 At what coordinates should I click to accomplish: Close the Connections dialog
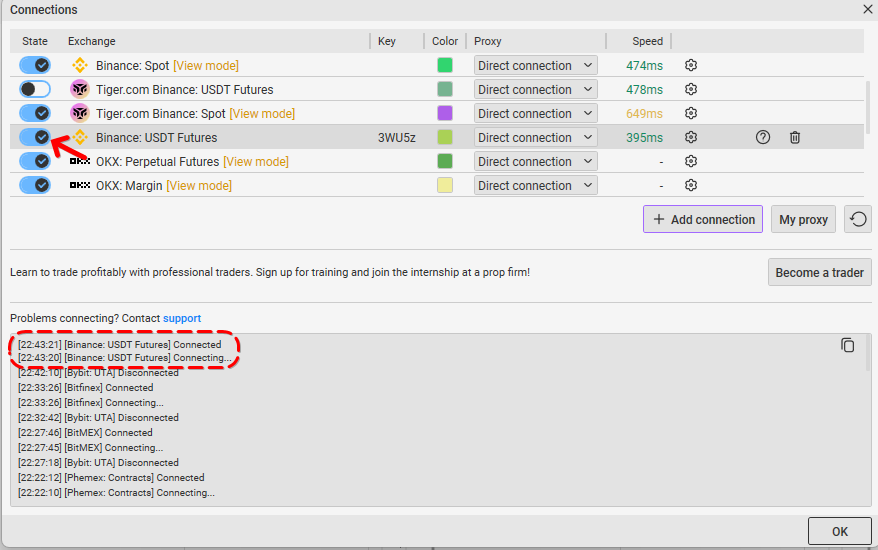click(867, 10)
